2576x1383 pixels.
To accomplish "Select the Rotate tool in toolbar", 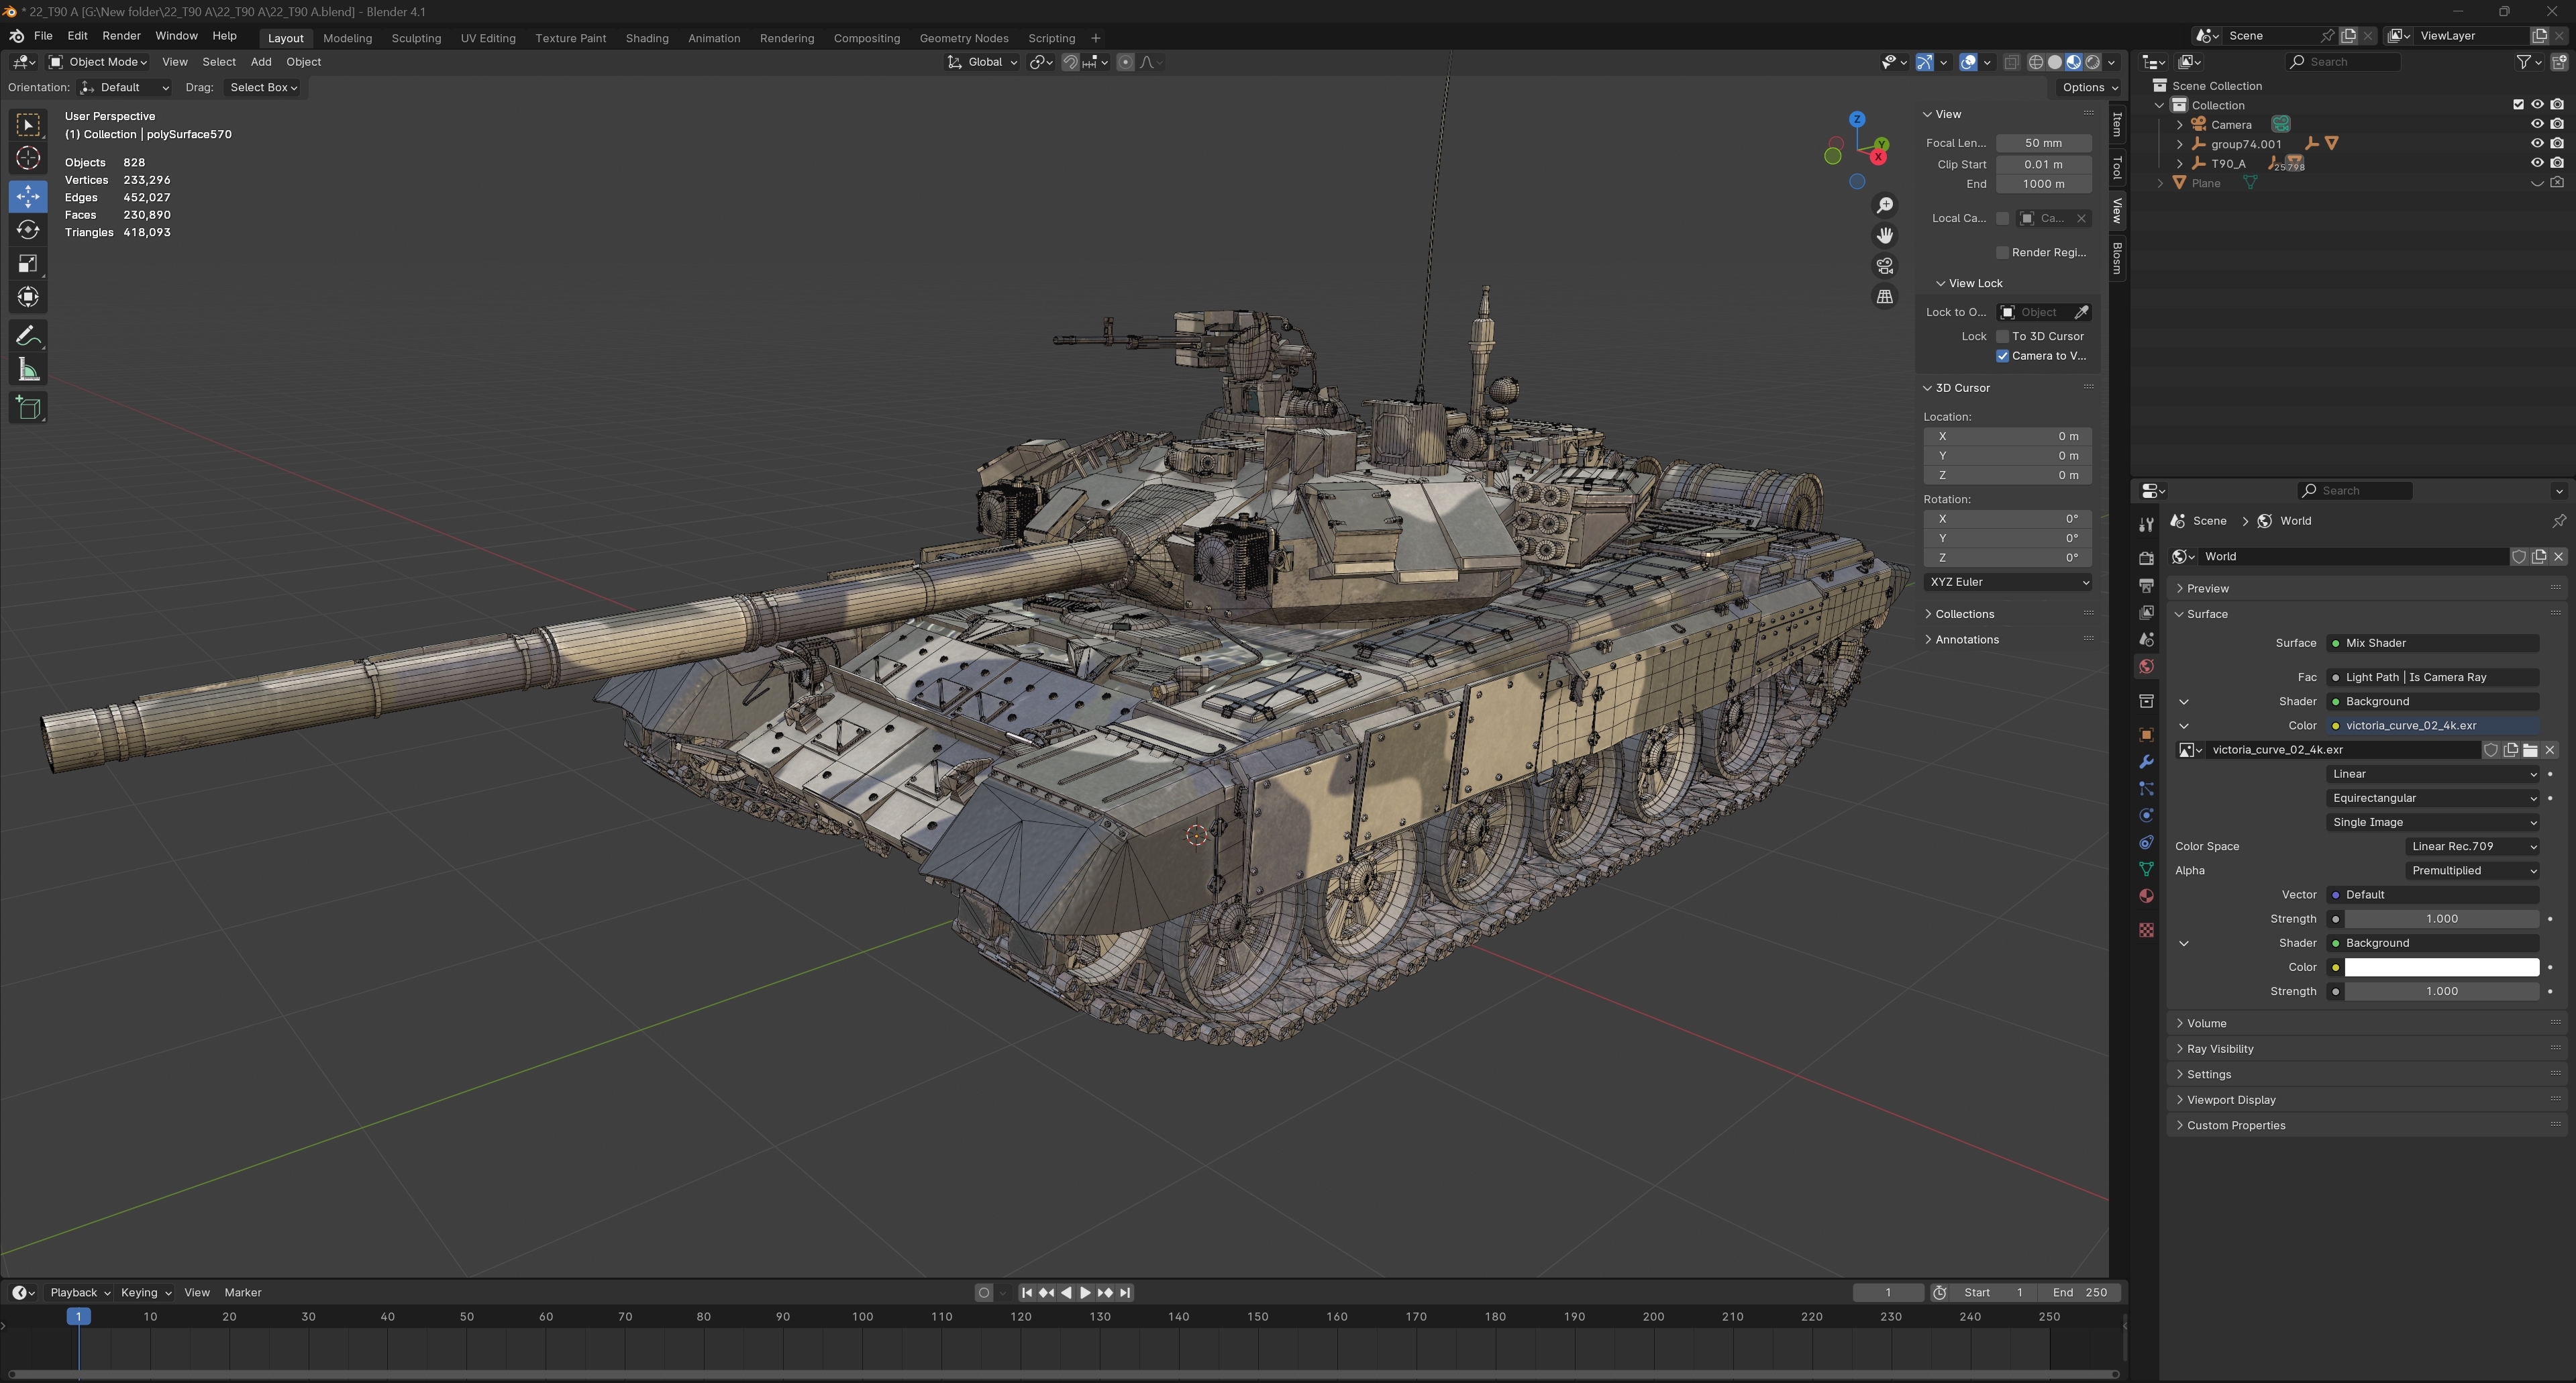I will [x=28, y=230].
